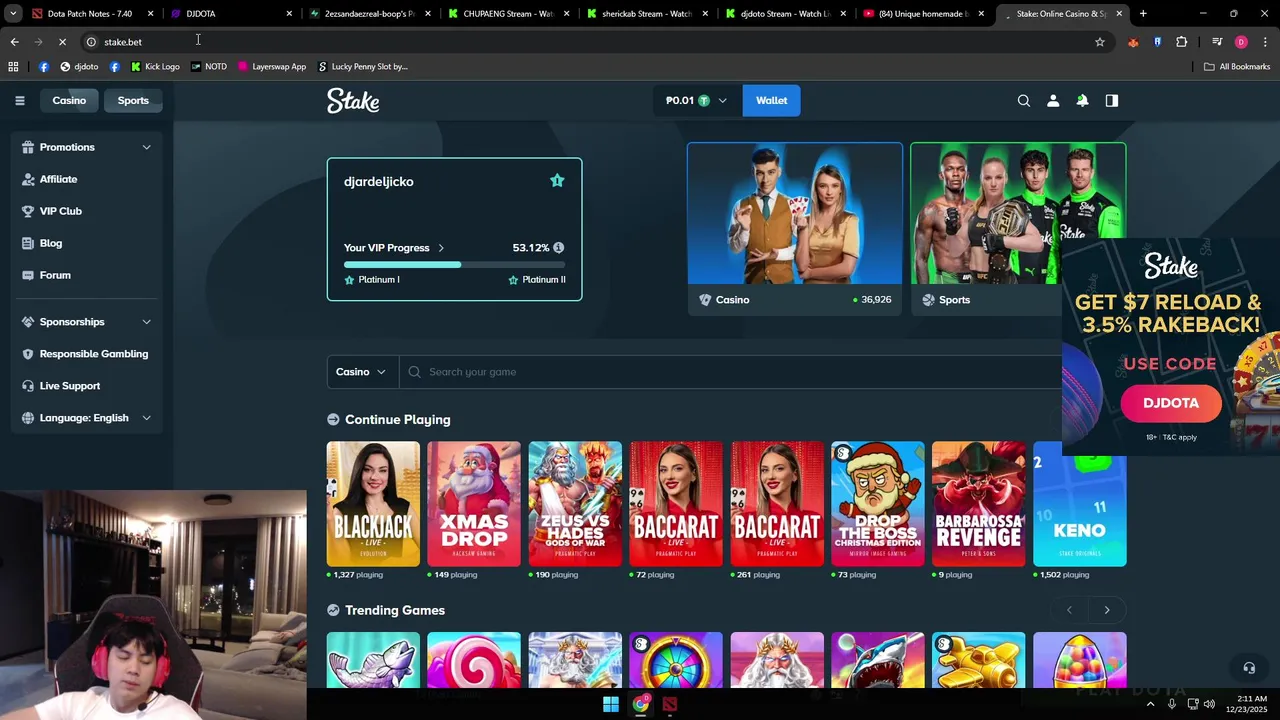
Task: Click the page reload/stop button
Action: pyautogui.click(x=62, y=42)
